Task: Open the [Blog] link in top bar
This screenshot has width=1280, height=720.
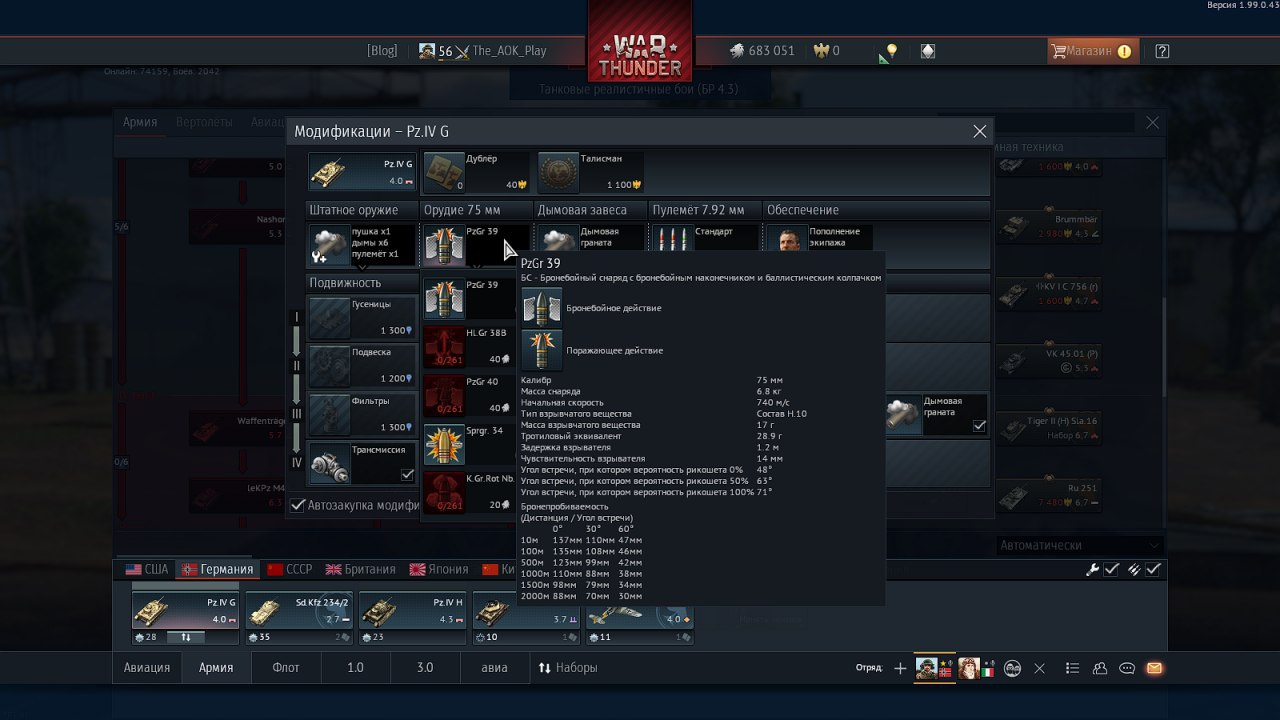Action: (x=382, y=51)
